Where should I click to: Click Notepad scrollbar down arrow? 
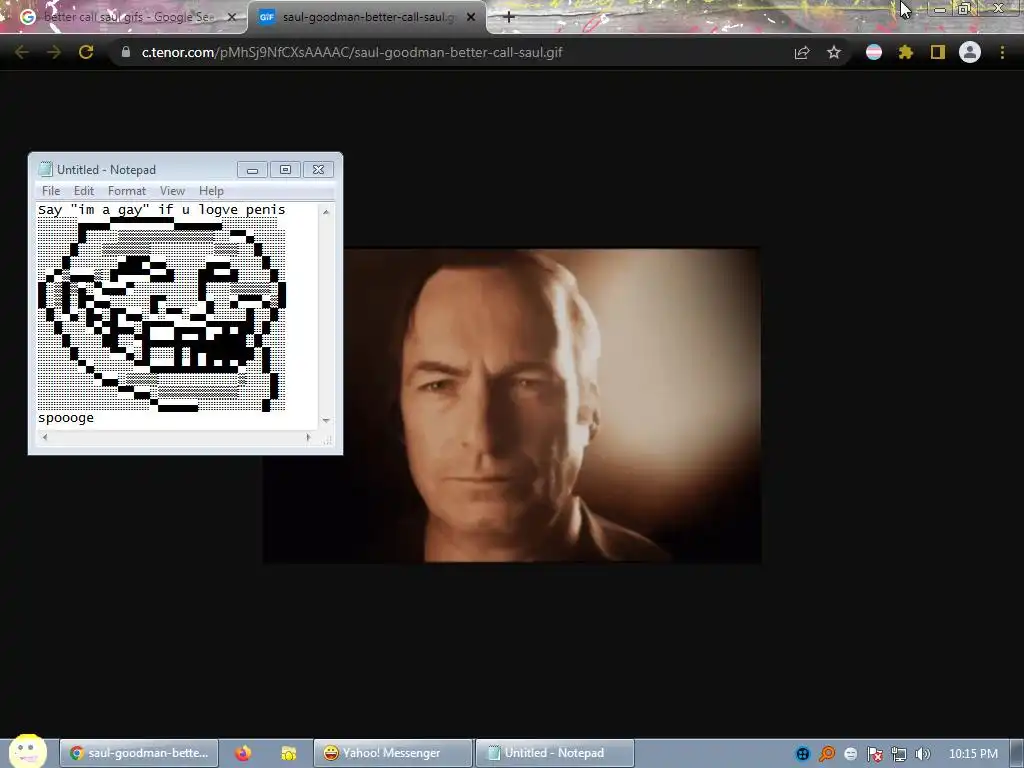325,421
